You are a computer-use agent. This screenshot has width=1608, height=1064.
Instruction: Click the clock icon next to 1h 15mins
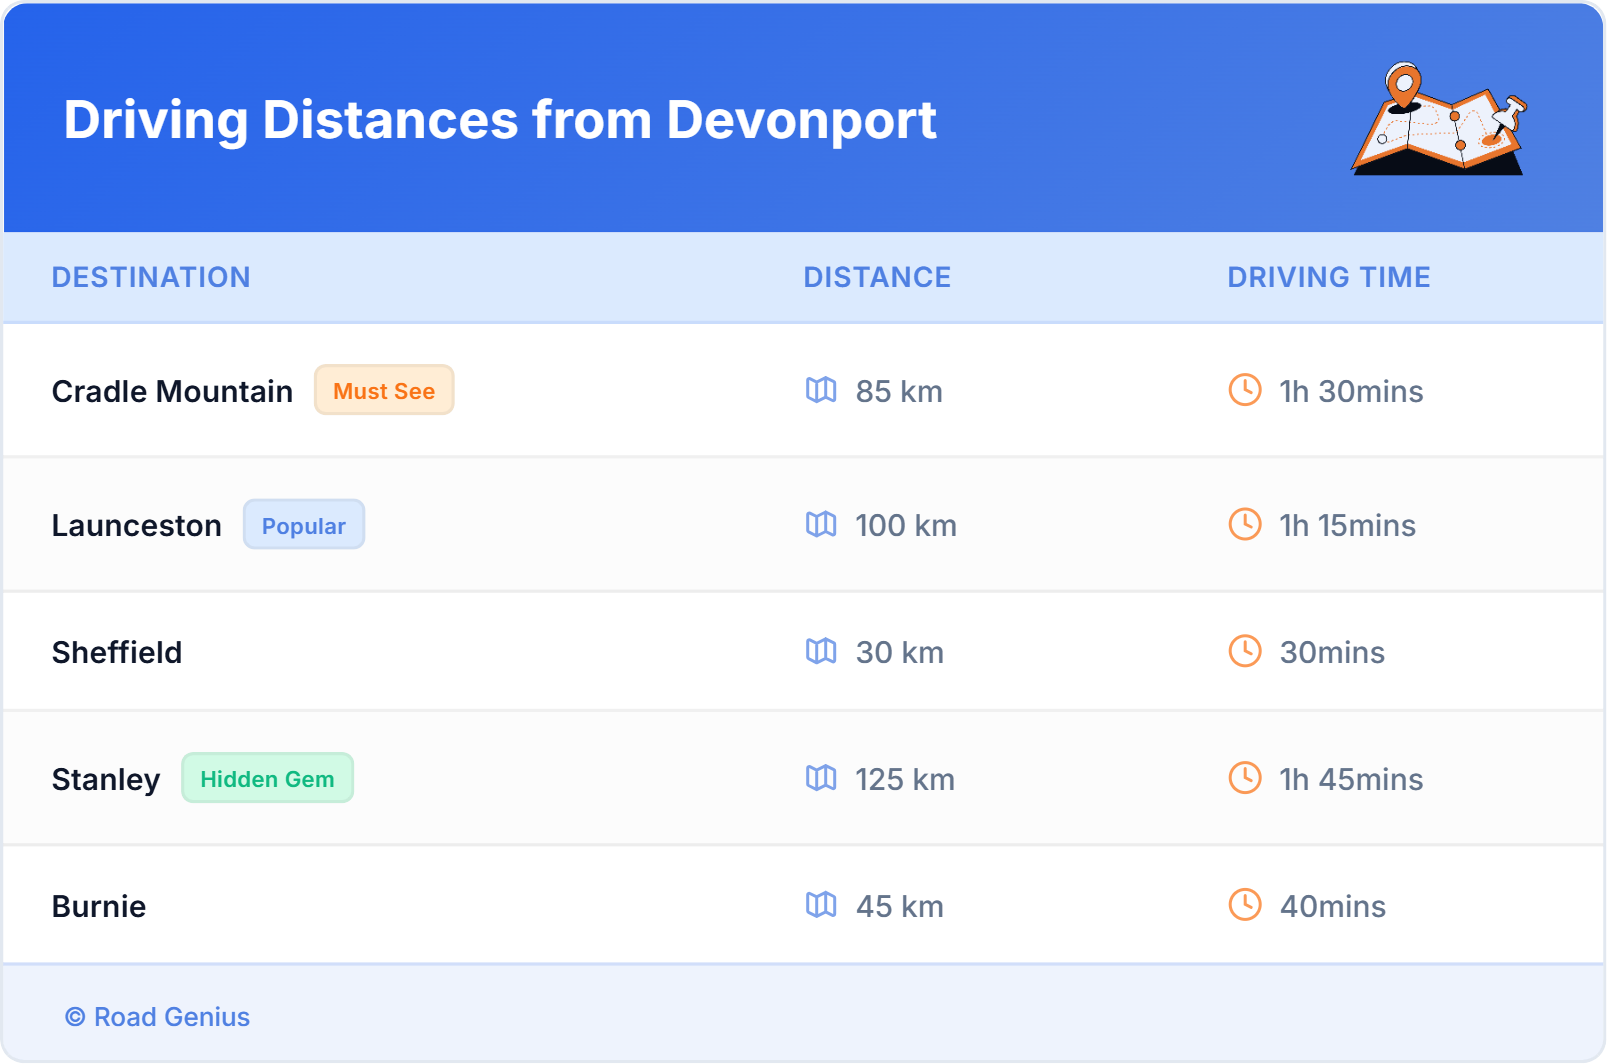point(1244,525)
